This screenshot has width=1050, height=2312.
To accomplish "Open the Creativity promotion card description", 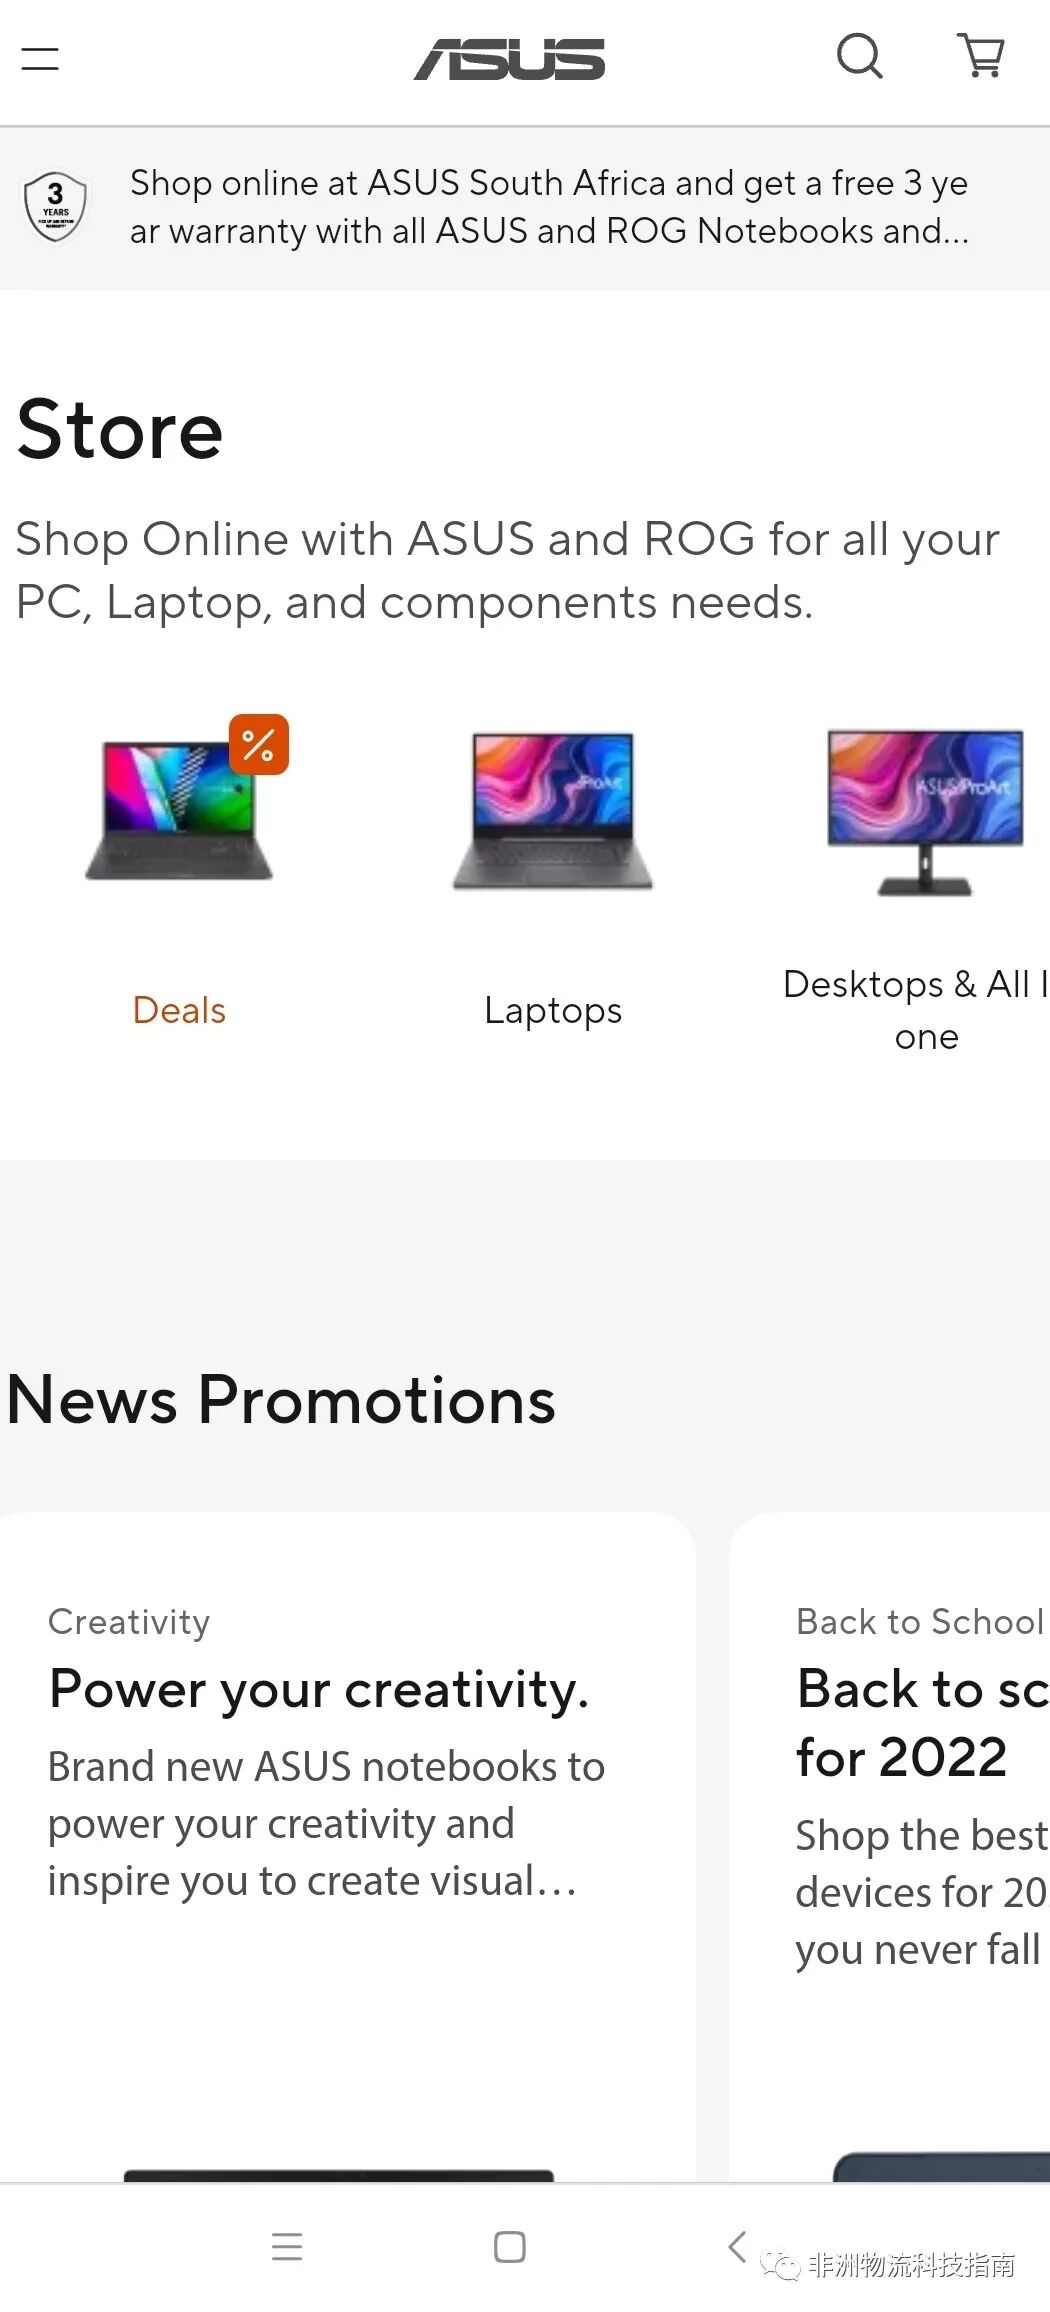I will (x=326, y=1824).
